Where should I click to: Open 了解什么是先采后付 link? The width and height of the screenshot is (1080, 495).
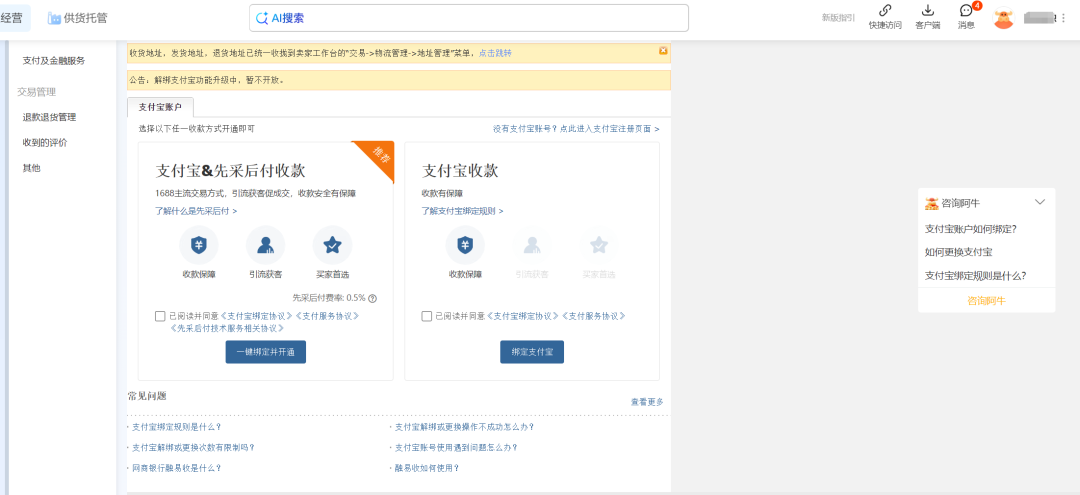pos(196,211)
